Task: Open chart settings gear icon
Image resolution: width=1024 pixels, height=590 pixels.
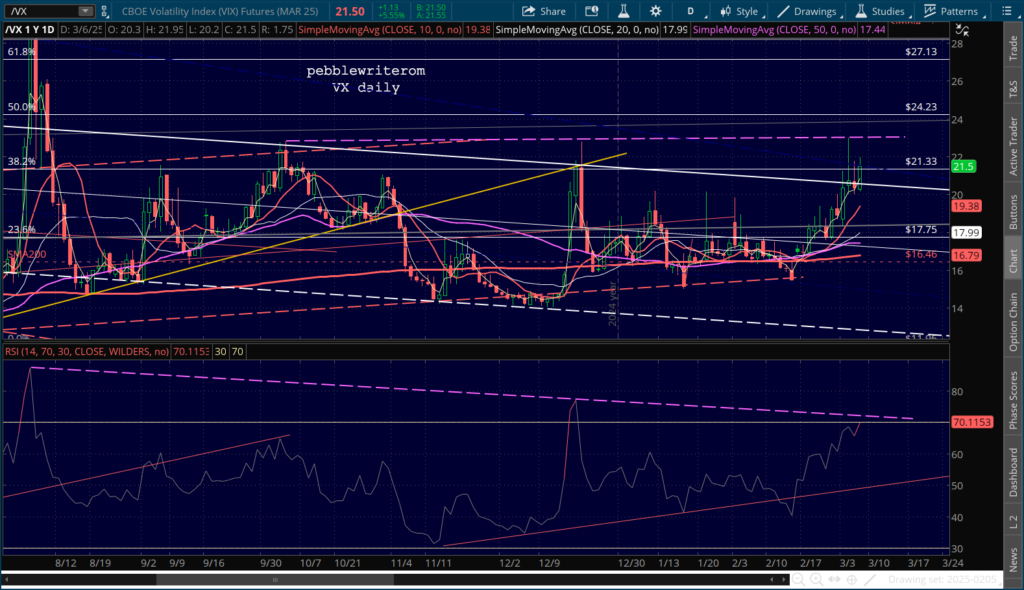Action: [655, 11]
